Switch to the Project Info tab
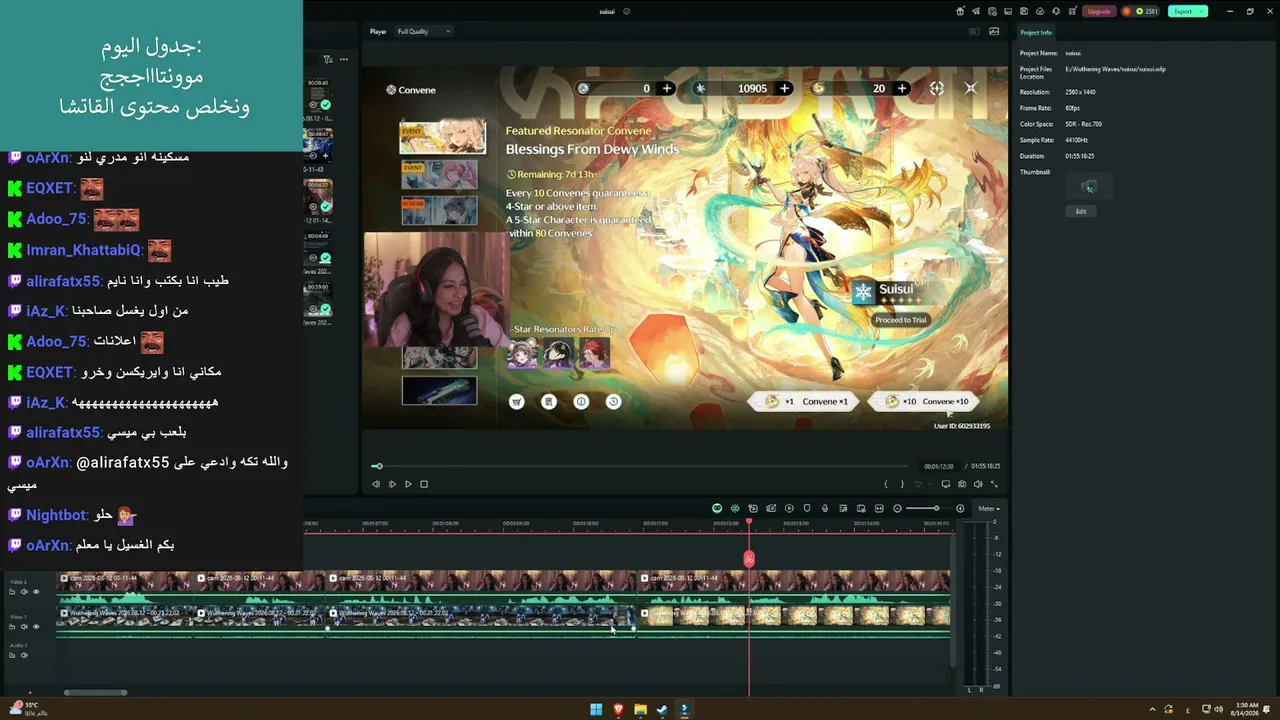1280x720 pixels. point(1036,33)
